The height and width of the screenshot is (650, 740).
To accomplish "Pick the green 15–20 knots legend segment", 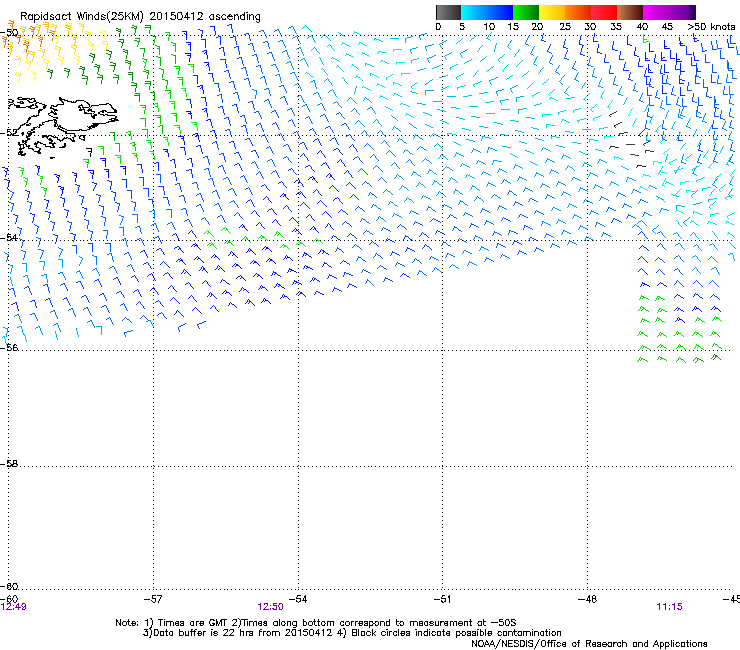I will click(x=526, y=12).
